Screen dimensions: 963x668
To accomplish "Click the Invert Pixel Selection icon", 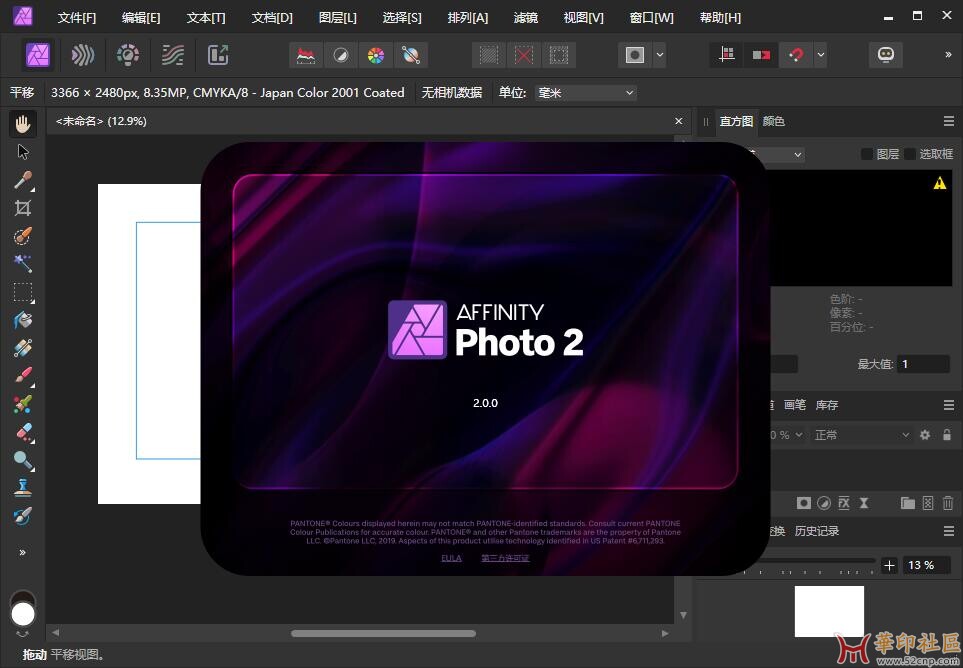I will (x=558, y=55).
